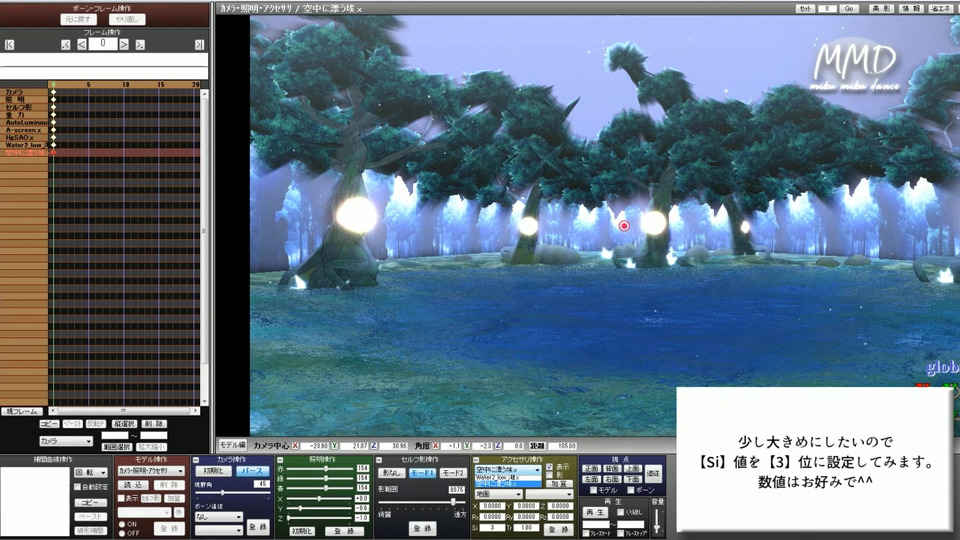The width and height of the screenshot is (960, 540).
Task: Click 左面 left view button
Action: 591,479
